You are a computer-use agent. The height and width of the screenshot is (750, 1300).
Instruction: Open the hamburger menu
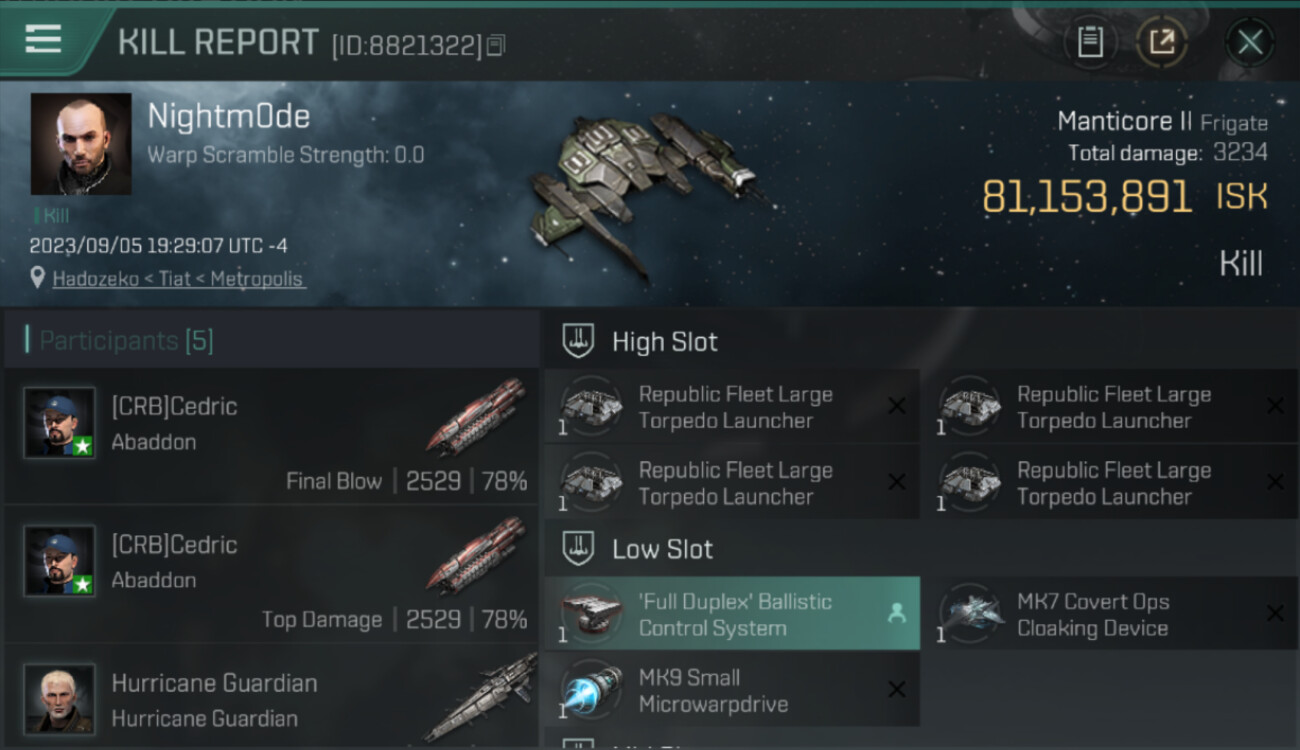[43, 40]
